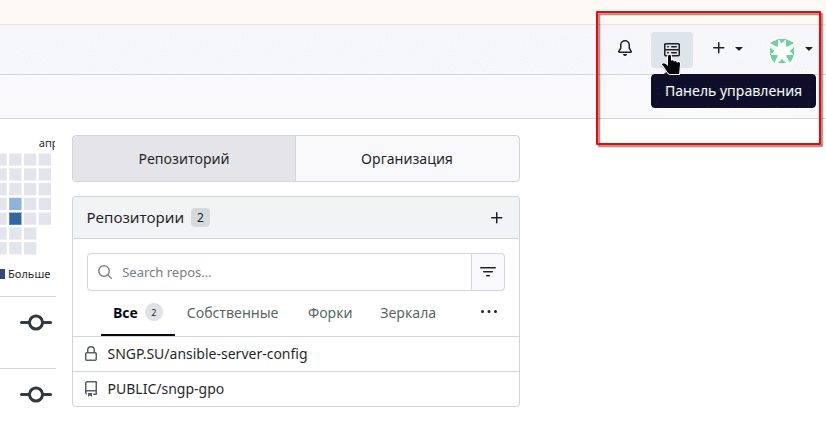The width and height of the screenshot is (826, 426).
Task: Select the Форки filter tab
Action: [x=330, y=313]
